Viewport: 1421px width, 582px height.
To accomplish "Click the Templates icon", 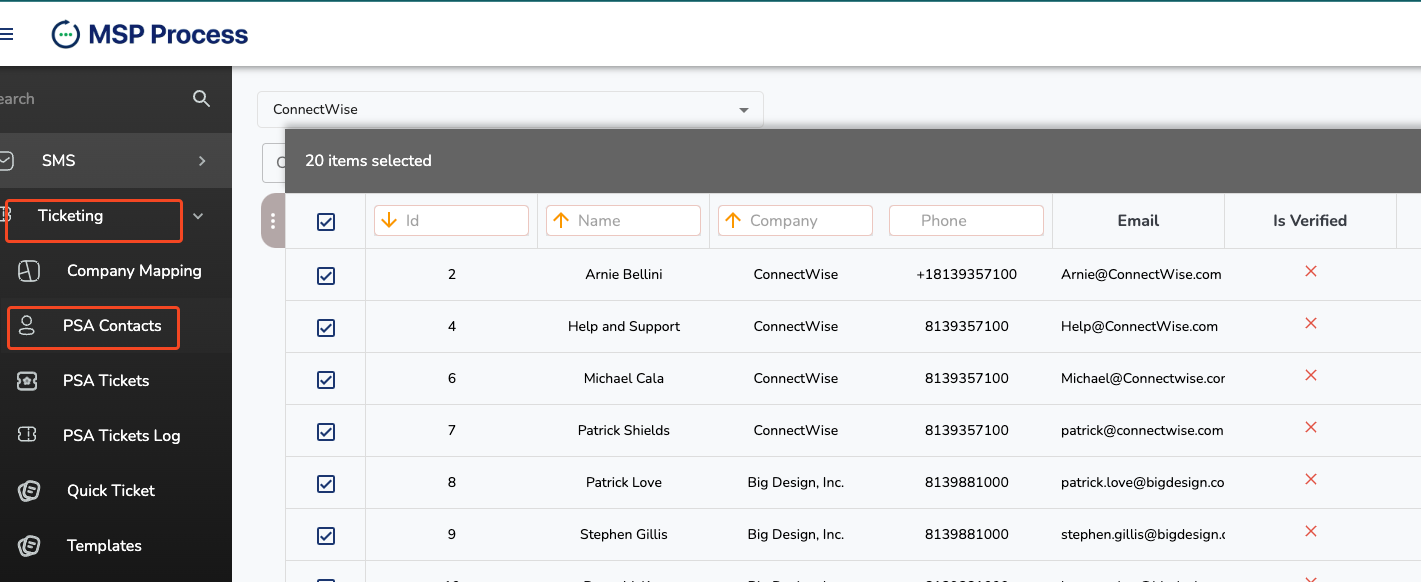I will tap(29, 545).
